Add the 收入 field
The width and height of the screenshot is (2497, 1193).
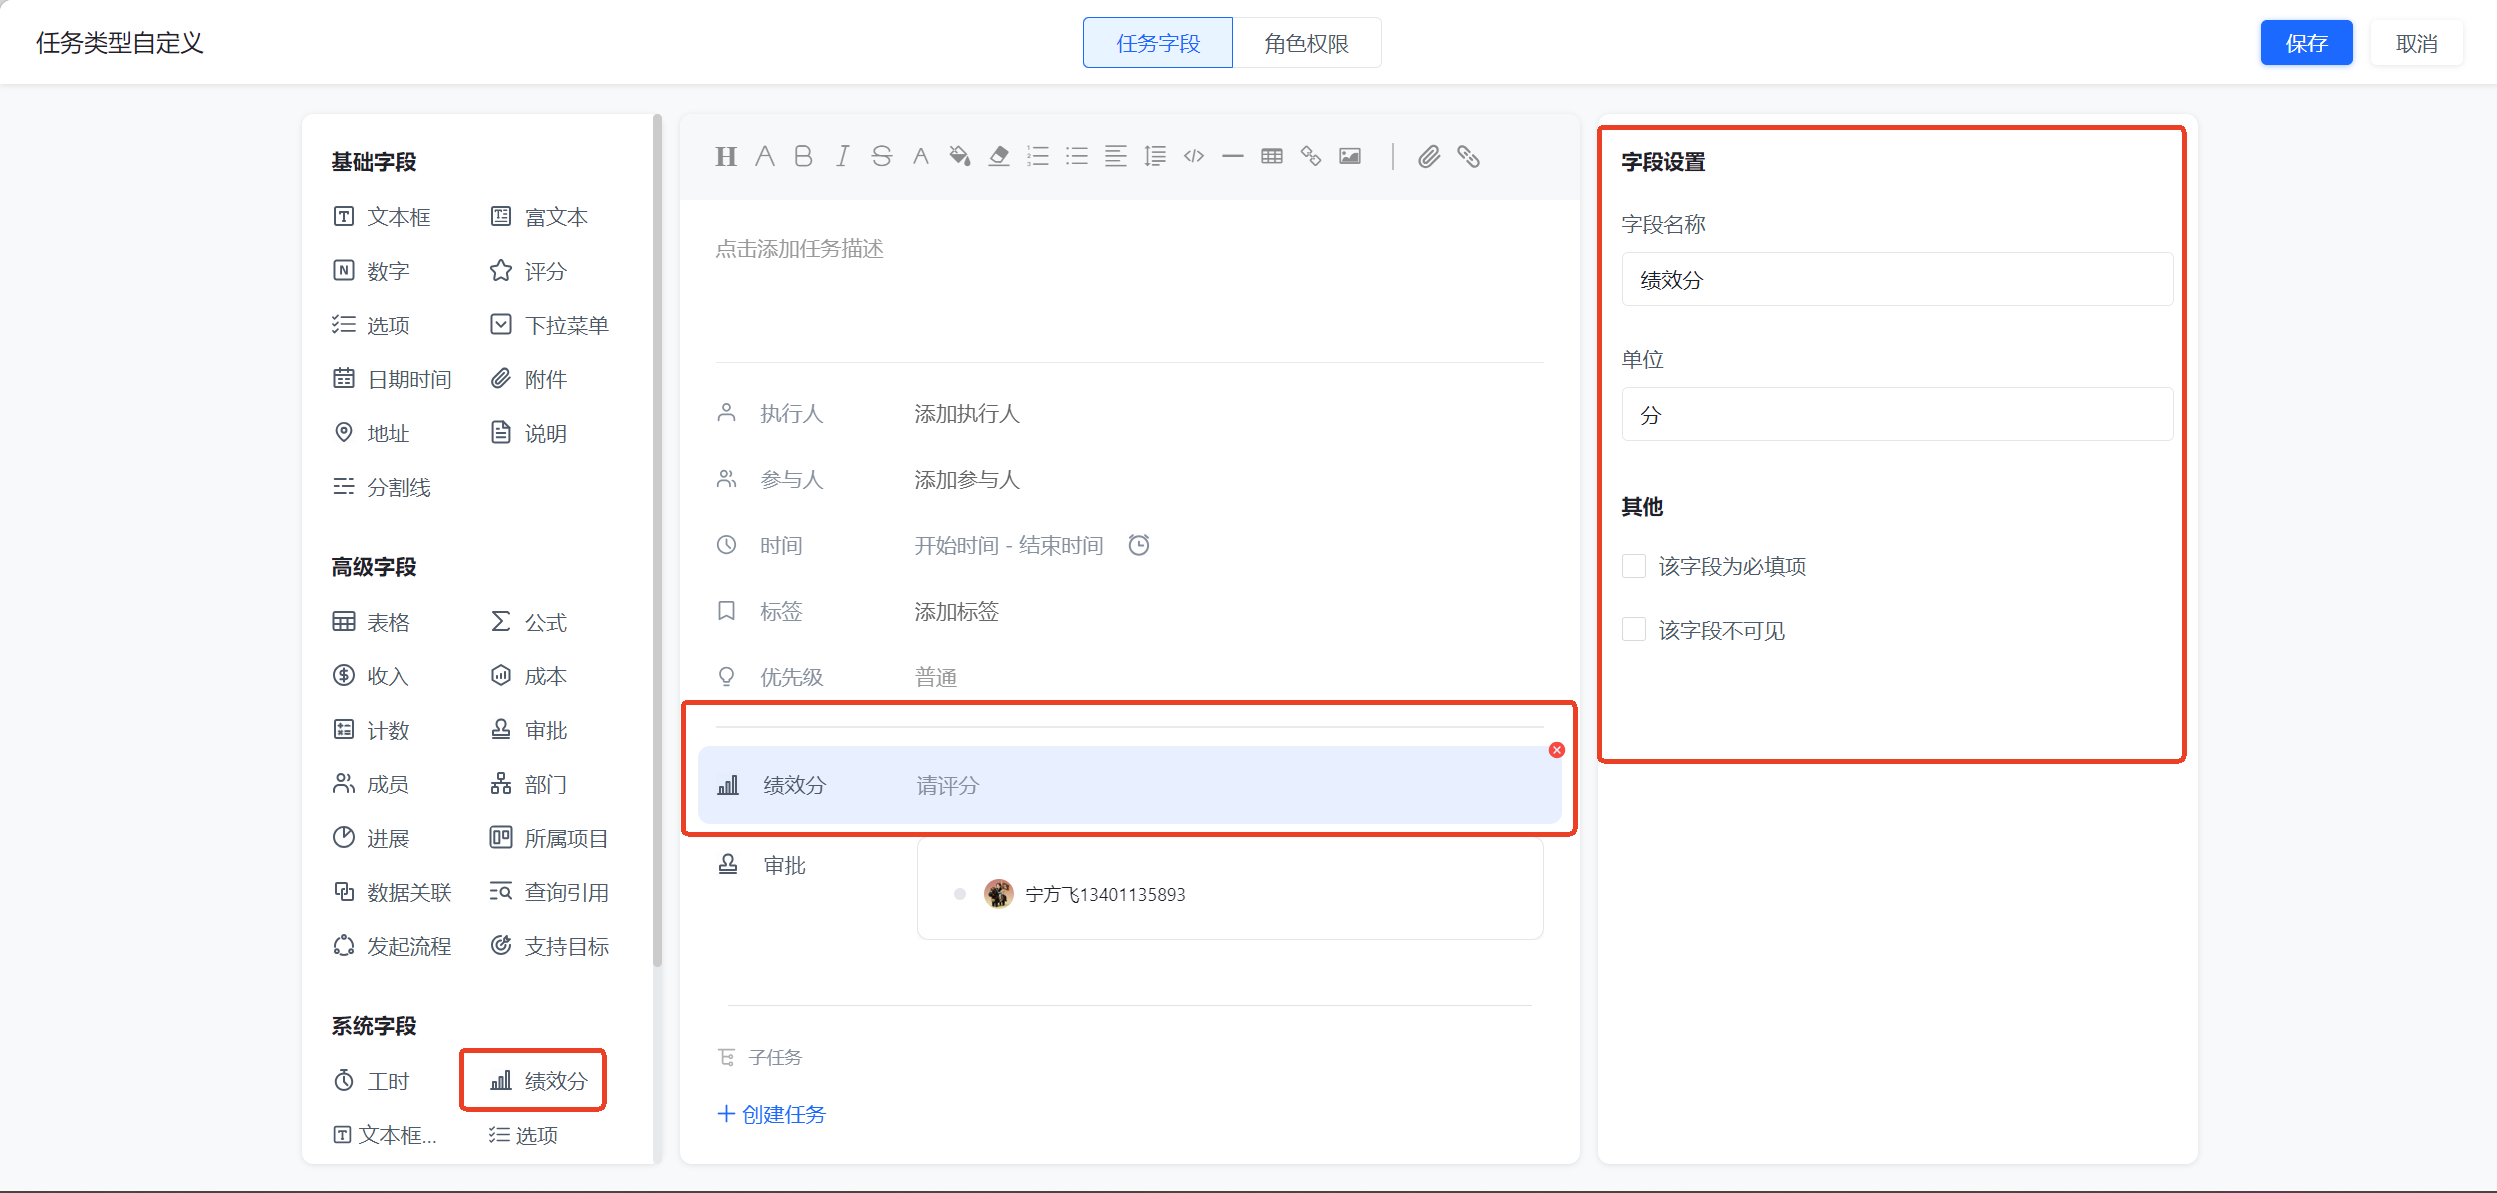371,676
